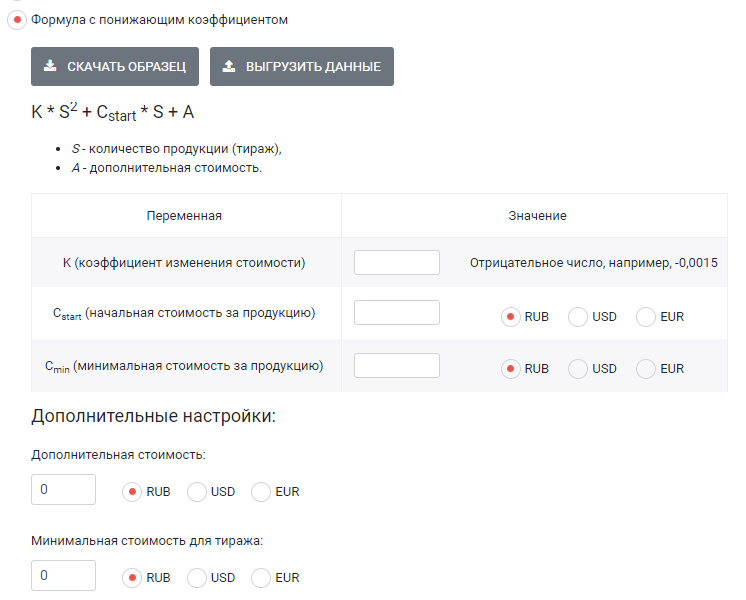This screenshot has width=746, height=600.
Task: Click the hint text 'Отрицательное число, например, -0,0015'
Action: pos(594,263)
